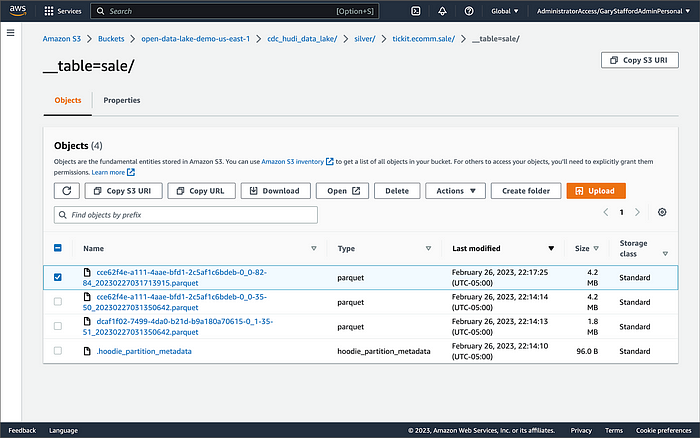The image size is (700, 438).
Task: Open the Privacy footer link
Action: tap(581, 430)
